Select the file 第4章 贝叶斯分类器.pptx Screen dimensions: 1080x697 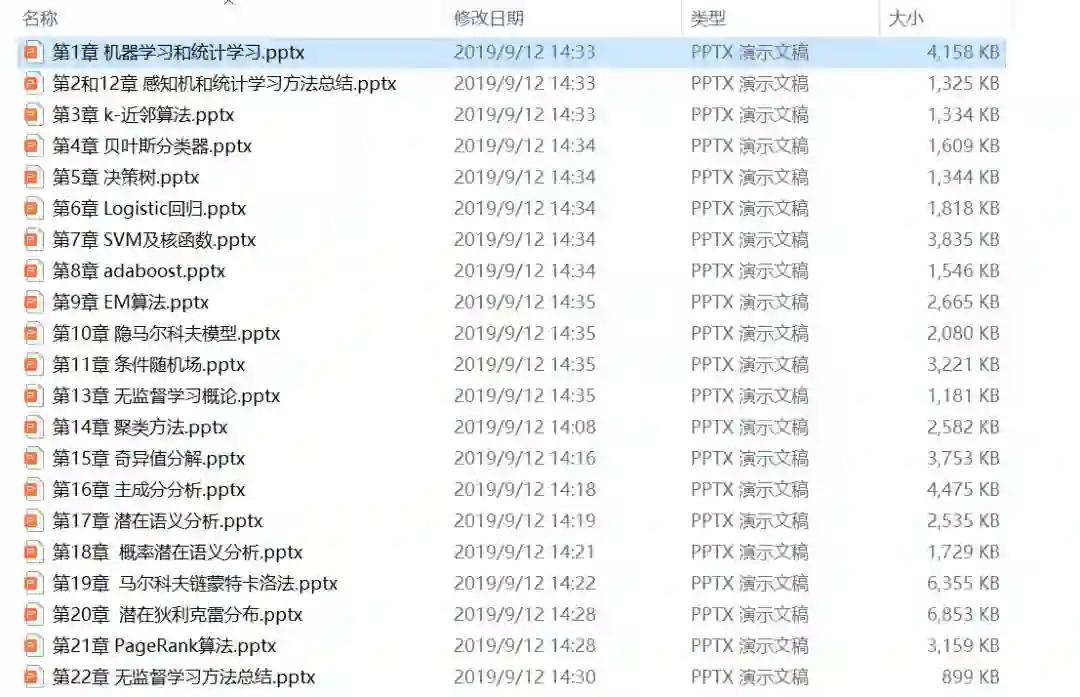(x=152, y=146)
